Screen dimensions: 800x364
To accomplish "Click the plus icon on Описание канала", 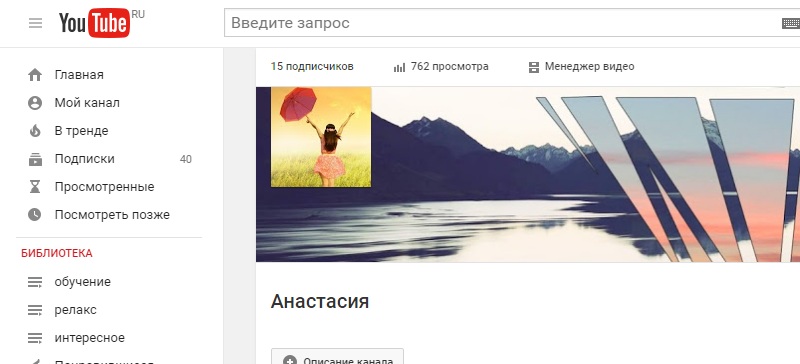I will point(289,359).
